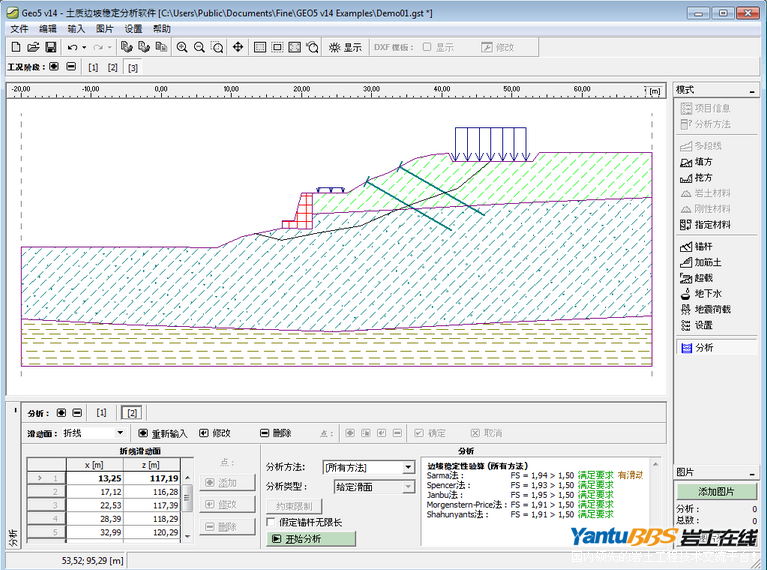This screenshot has width=767, height=570.
Task: Click the New file icon
Action: coord(16,47)
